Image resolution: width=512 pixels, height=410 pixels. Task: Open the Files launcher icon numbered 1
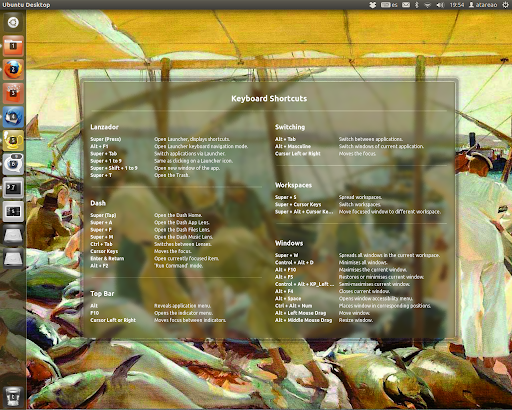click(13, 46)
